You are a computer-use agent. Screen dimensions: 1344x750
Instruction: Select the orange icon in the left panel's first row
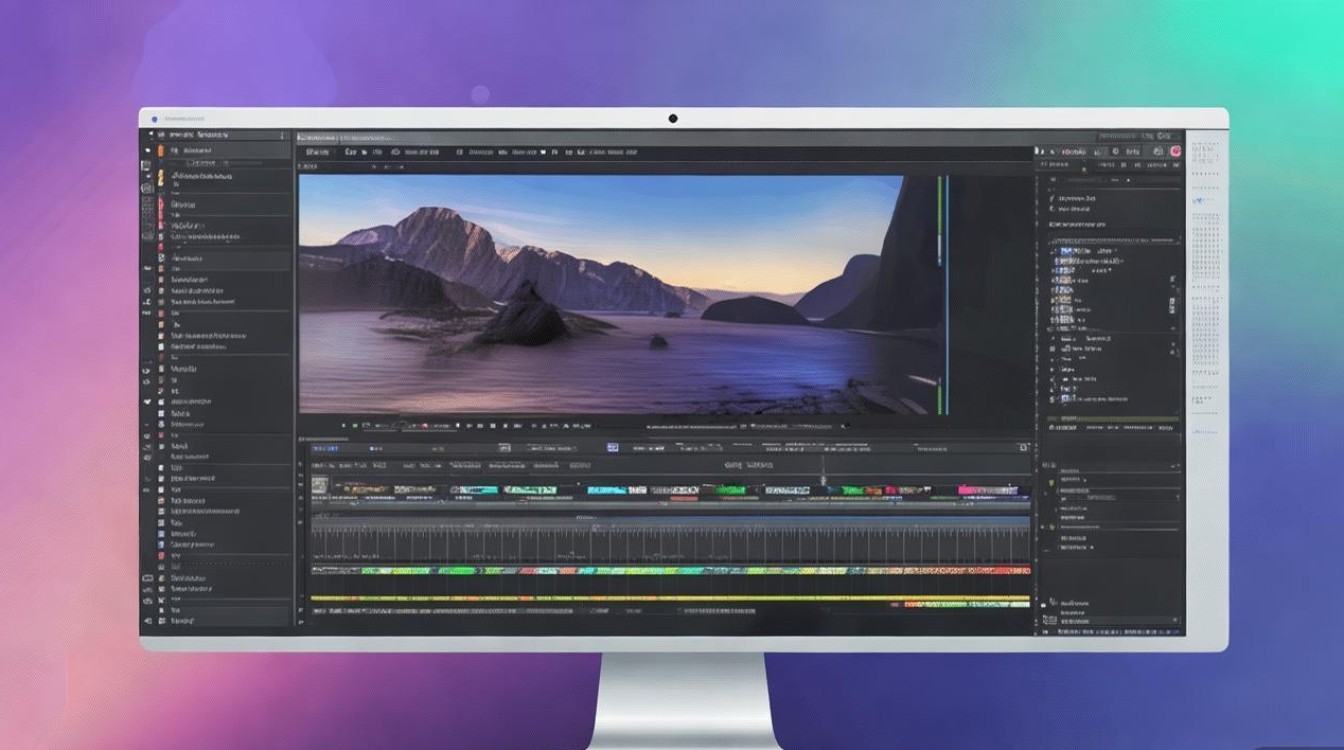tap(160, 151)
